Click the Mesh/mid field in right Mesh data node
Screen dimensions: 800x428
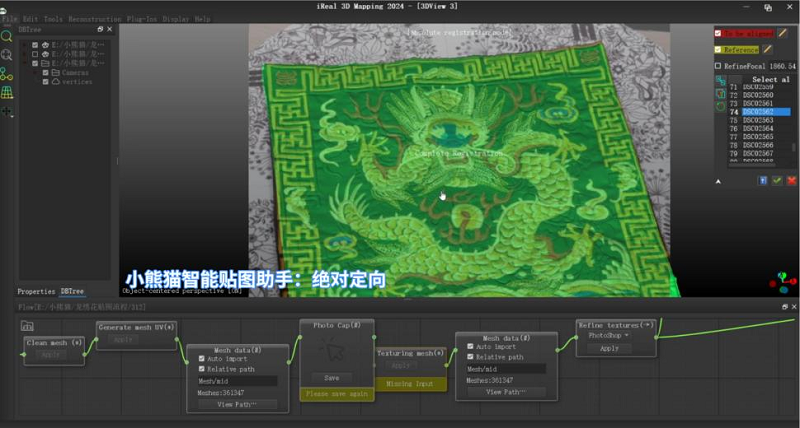pos(506,369)
